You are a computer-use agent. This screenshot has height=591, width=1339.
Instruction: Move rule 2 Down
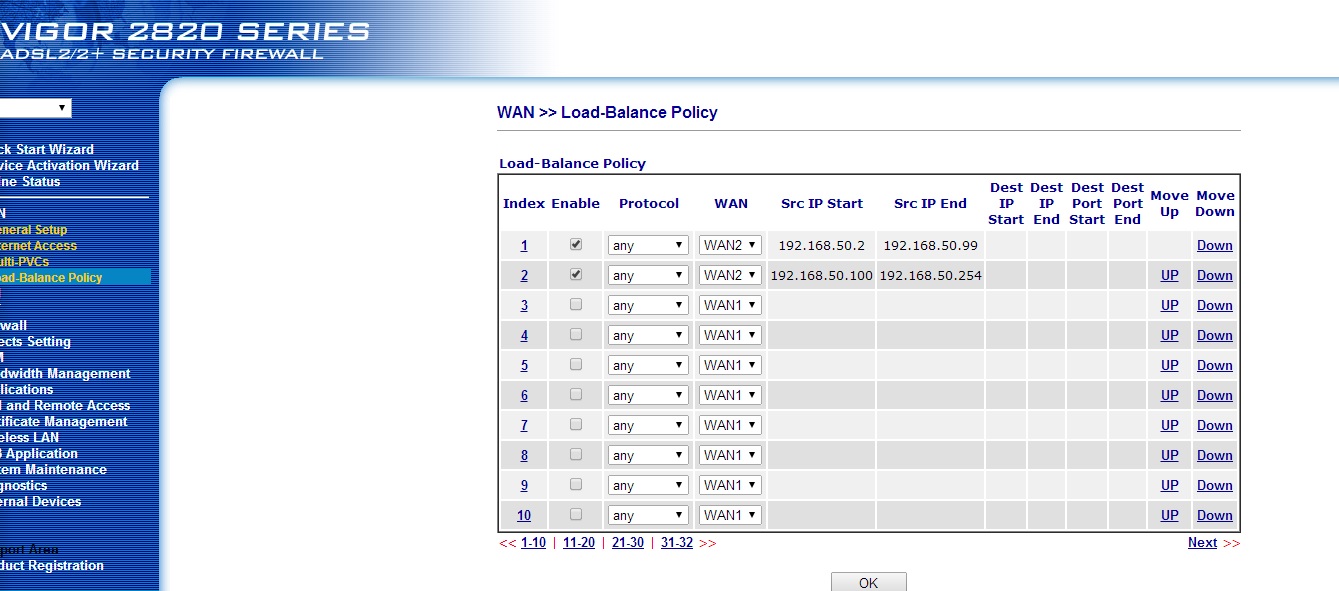point(1215,275)
